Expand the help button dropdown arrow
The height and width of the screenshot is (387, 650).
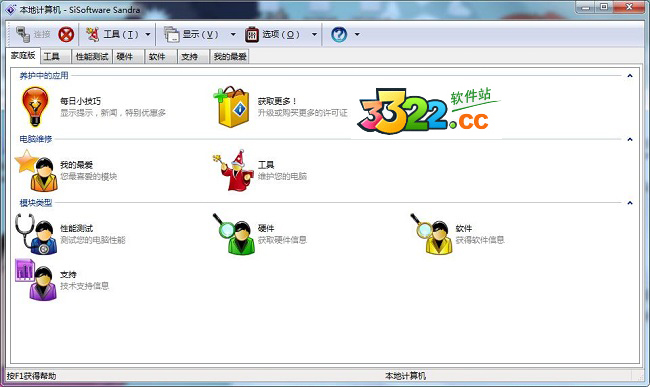click(x=357, y=34)
